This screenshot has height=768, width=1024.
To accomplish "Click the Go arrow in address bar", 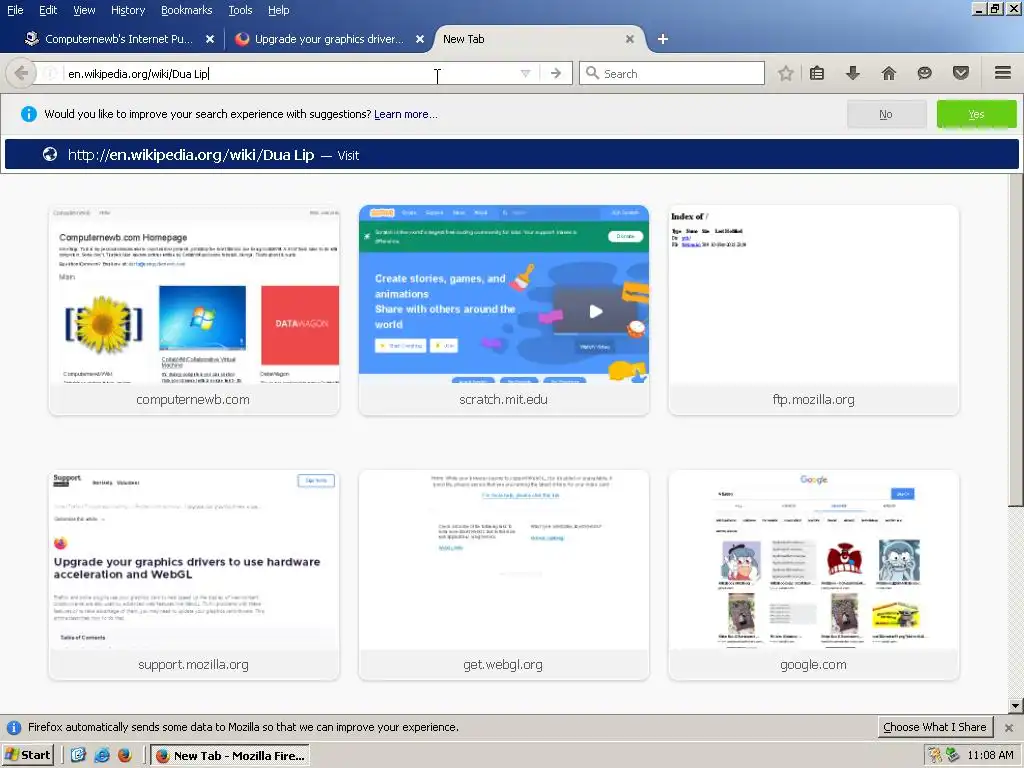I will [x=556, y=73].
